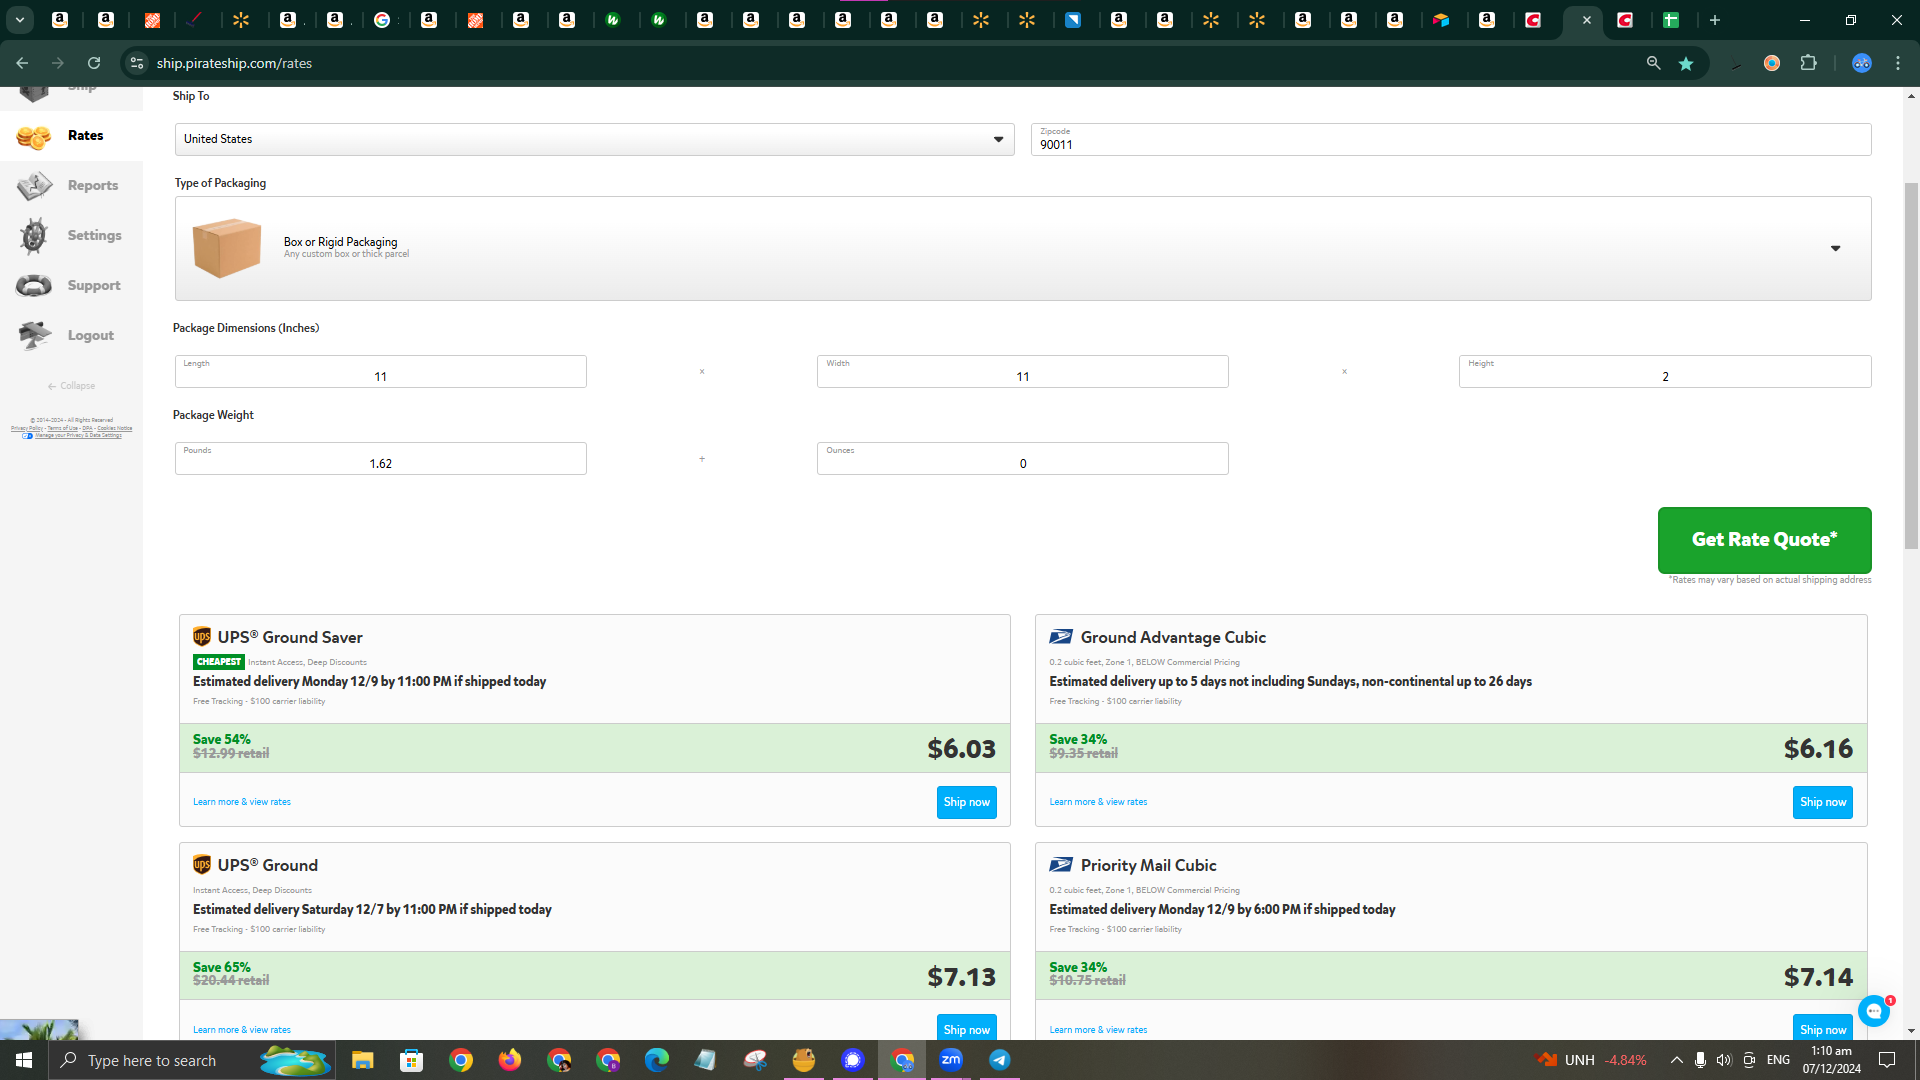Image resolution: width=1920 pixels, height=1080 pixels.
Task: Open the Windows Start menu
Action: (x=24, y=1060)
